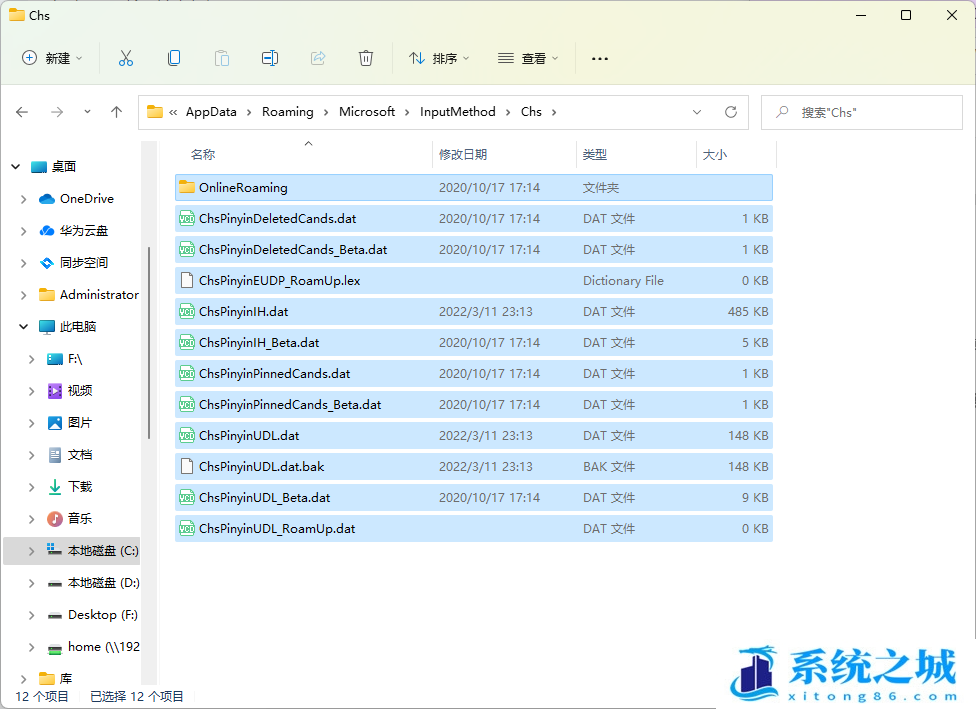Click the Roaming breadcrumb segment
This screenshot has width=976, height=709.
point(287,112)
